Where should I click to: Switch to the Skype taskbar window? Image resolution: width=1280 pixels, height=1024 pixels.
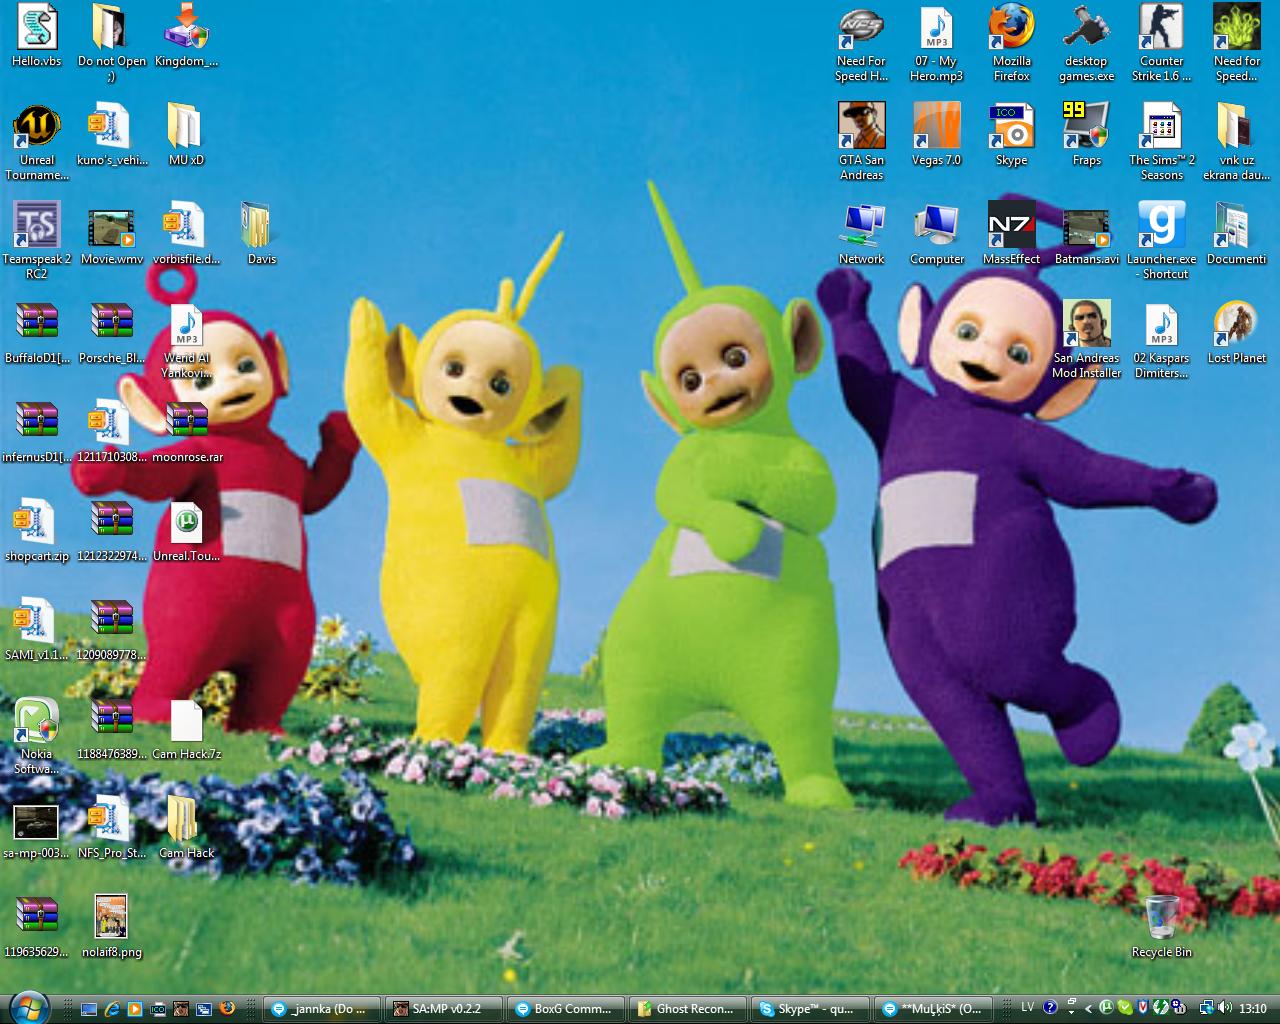click(811, 1009)
